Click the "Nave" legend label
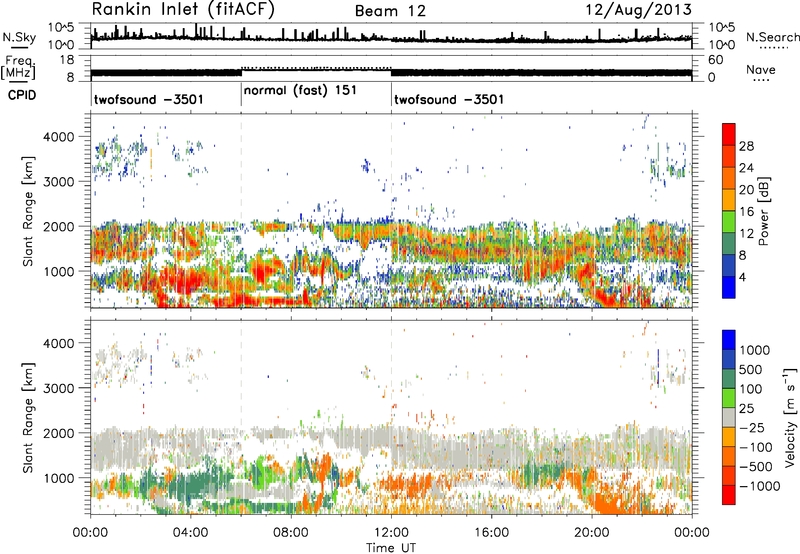This screenshot has height=554, width=800. [760, 69]
